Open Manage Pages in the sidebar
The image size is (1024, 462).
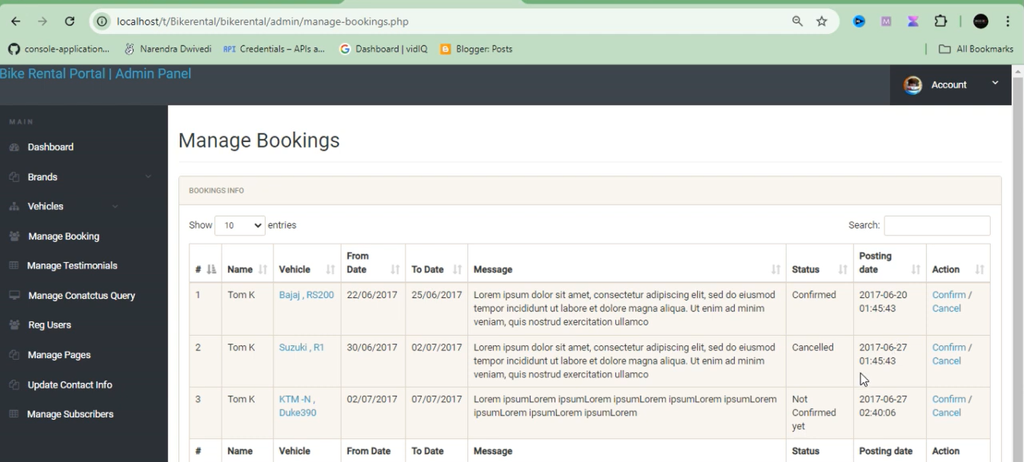click(59, 355)
